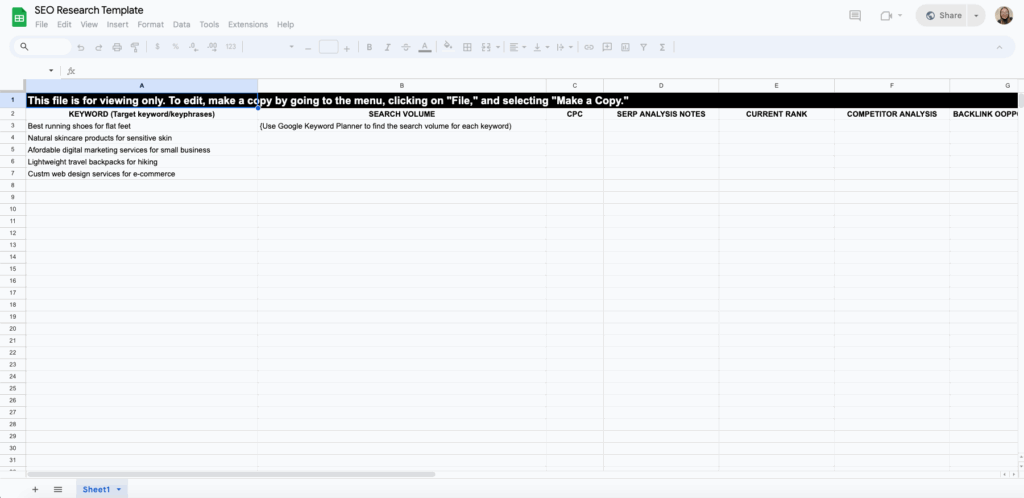Activate the paint format tool
The image size is (1024, 498).
click(x=135, y=47)
